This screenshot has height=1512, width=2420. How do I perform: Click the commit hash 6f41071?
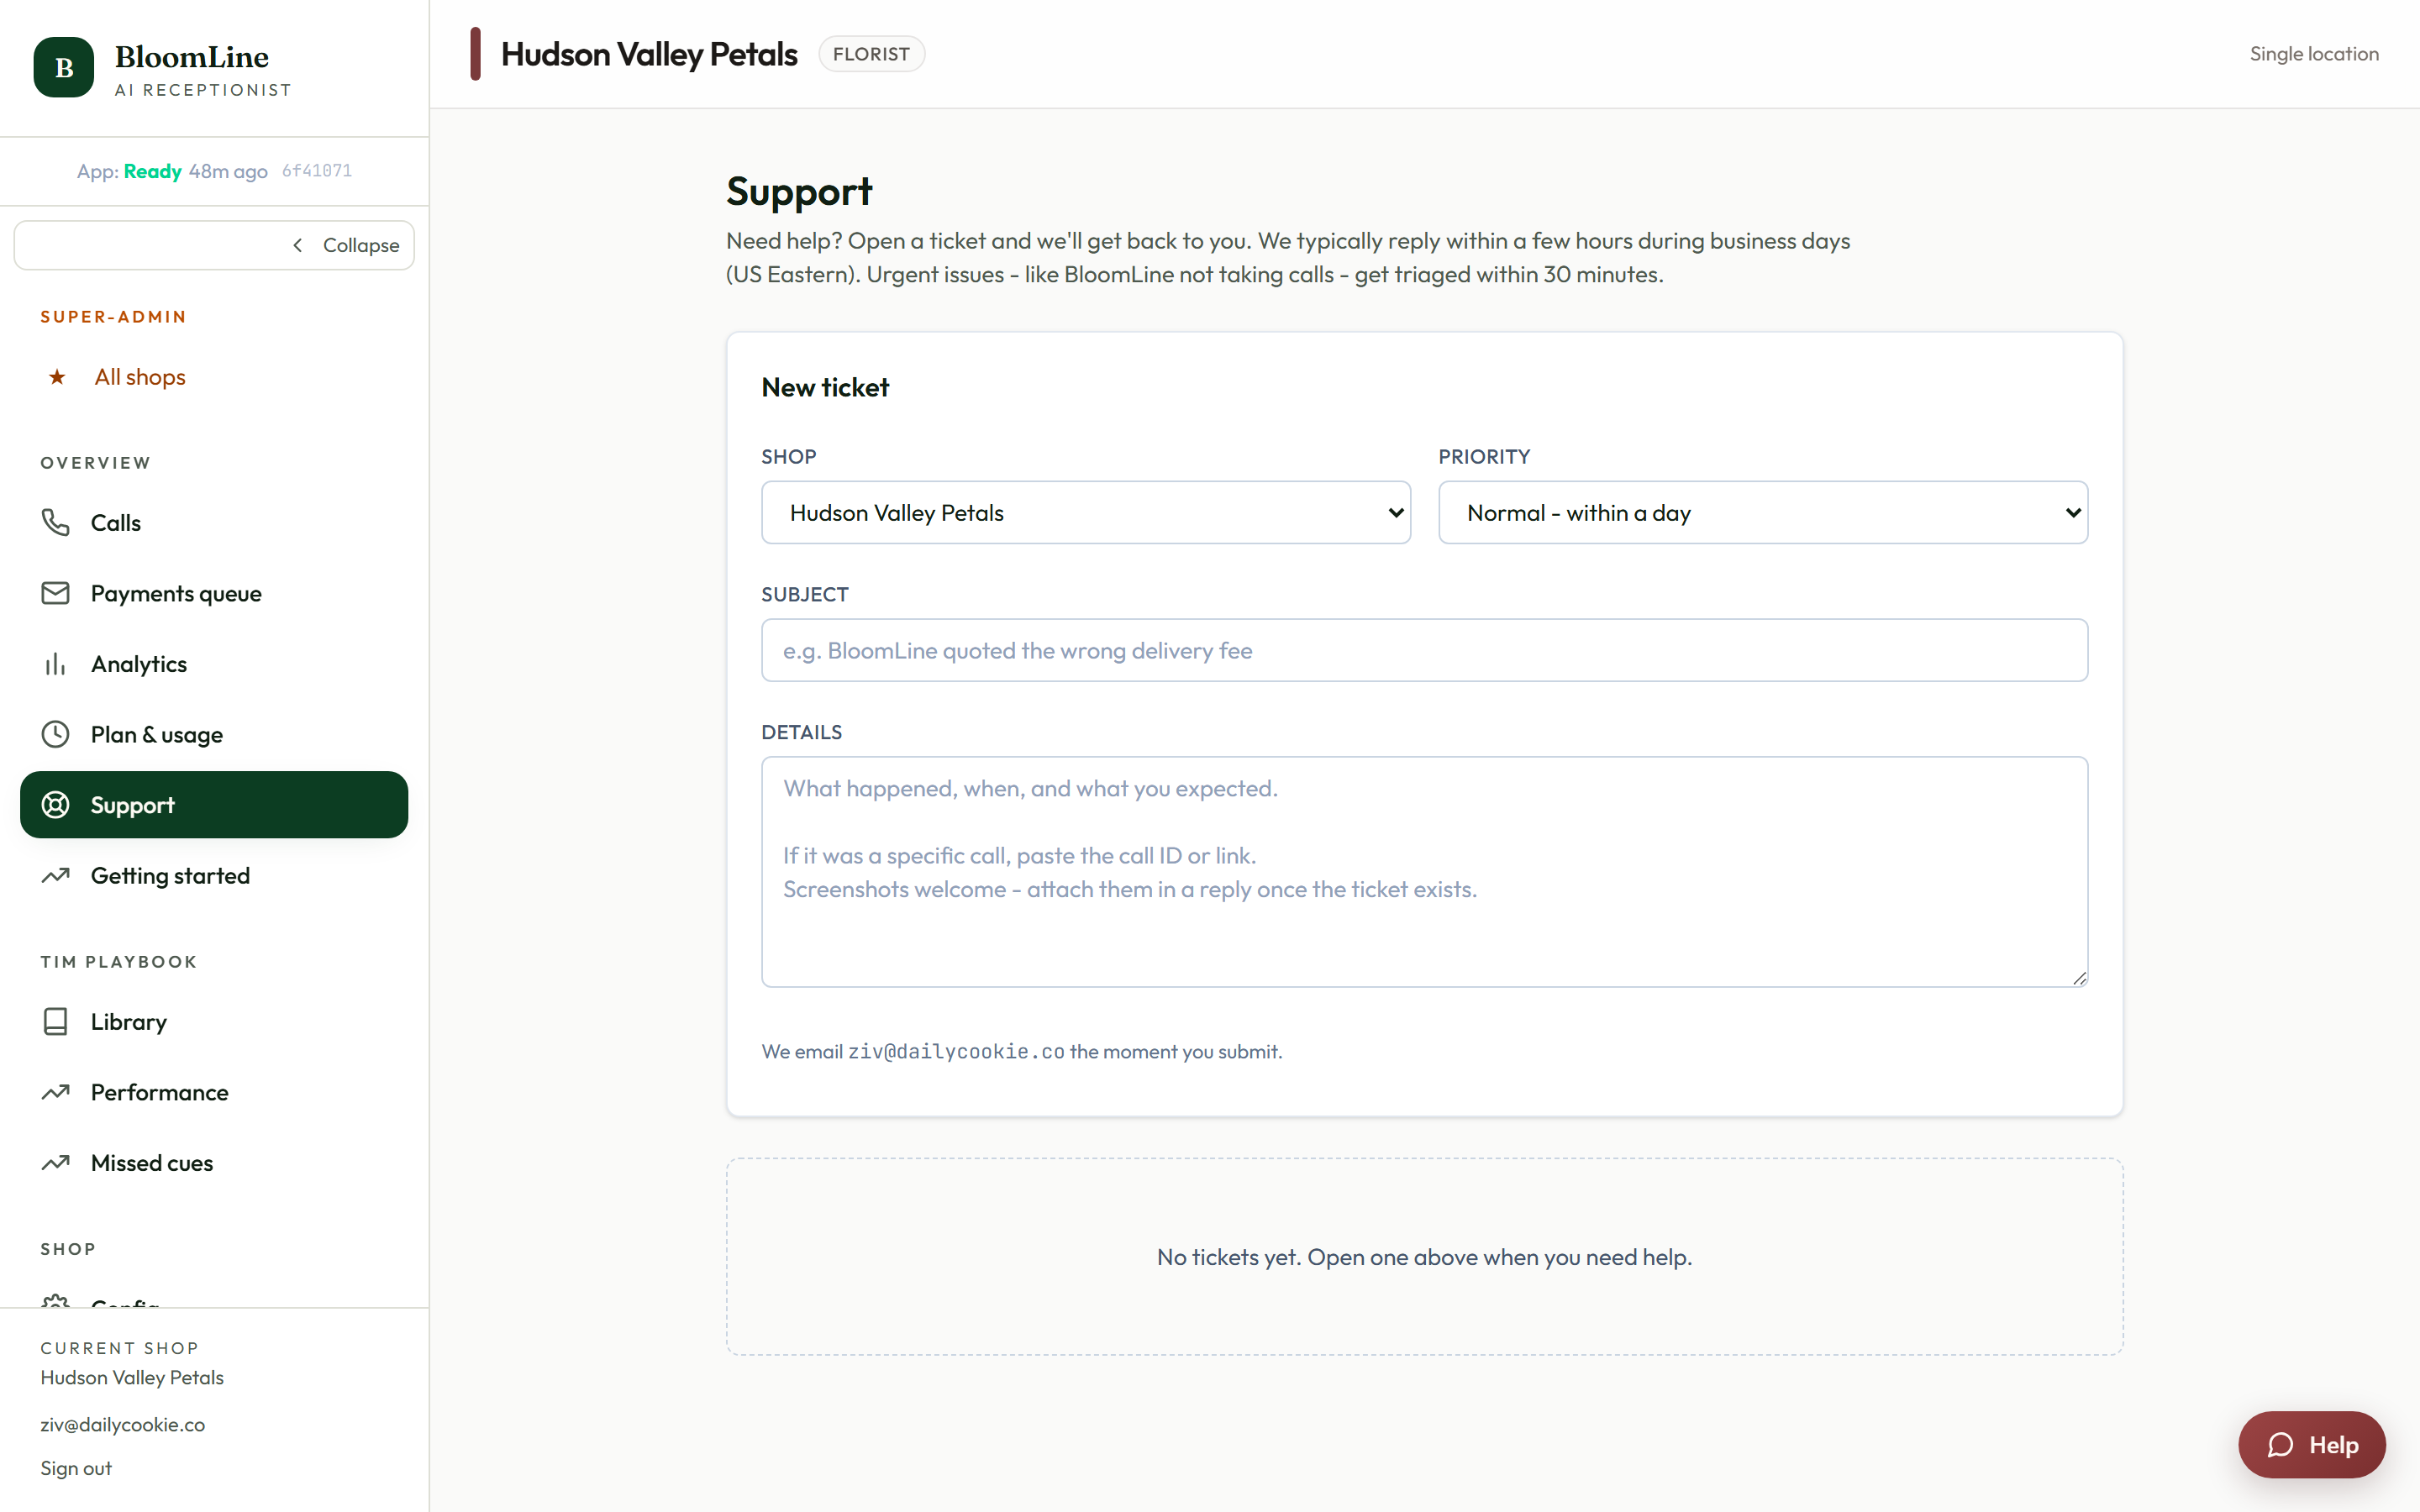click(x=317, y=171)
